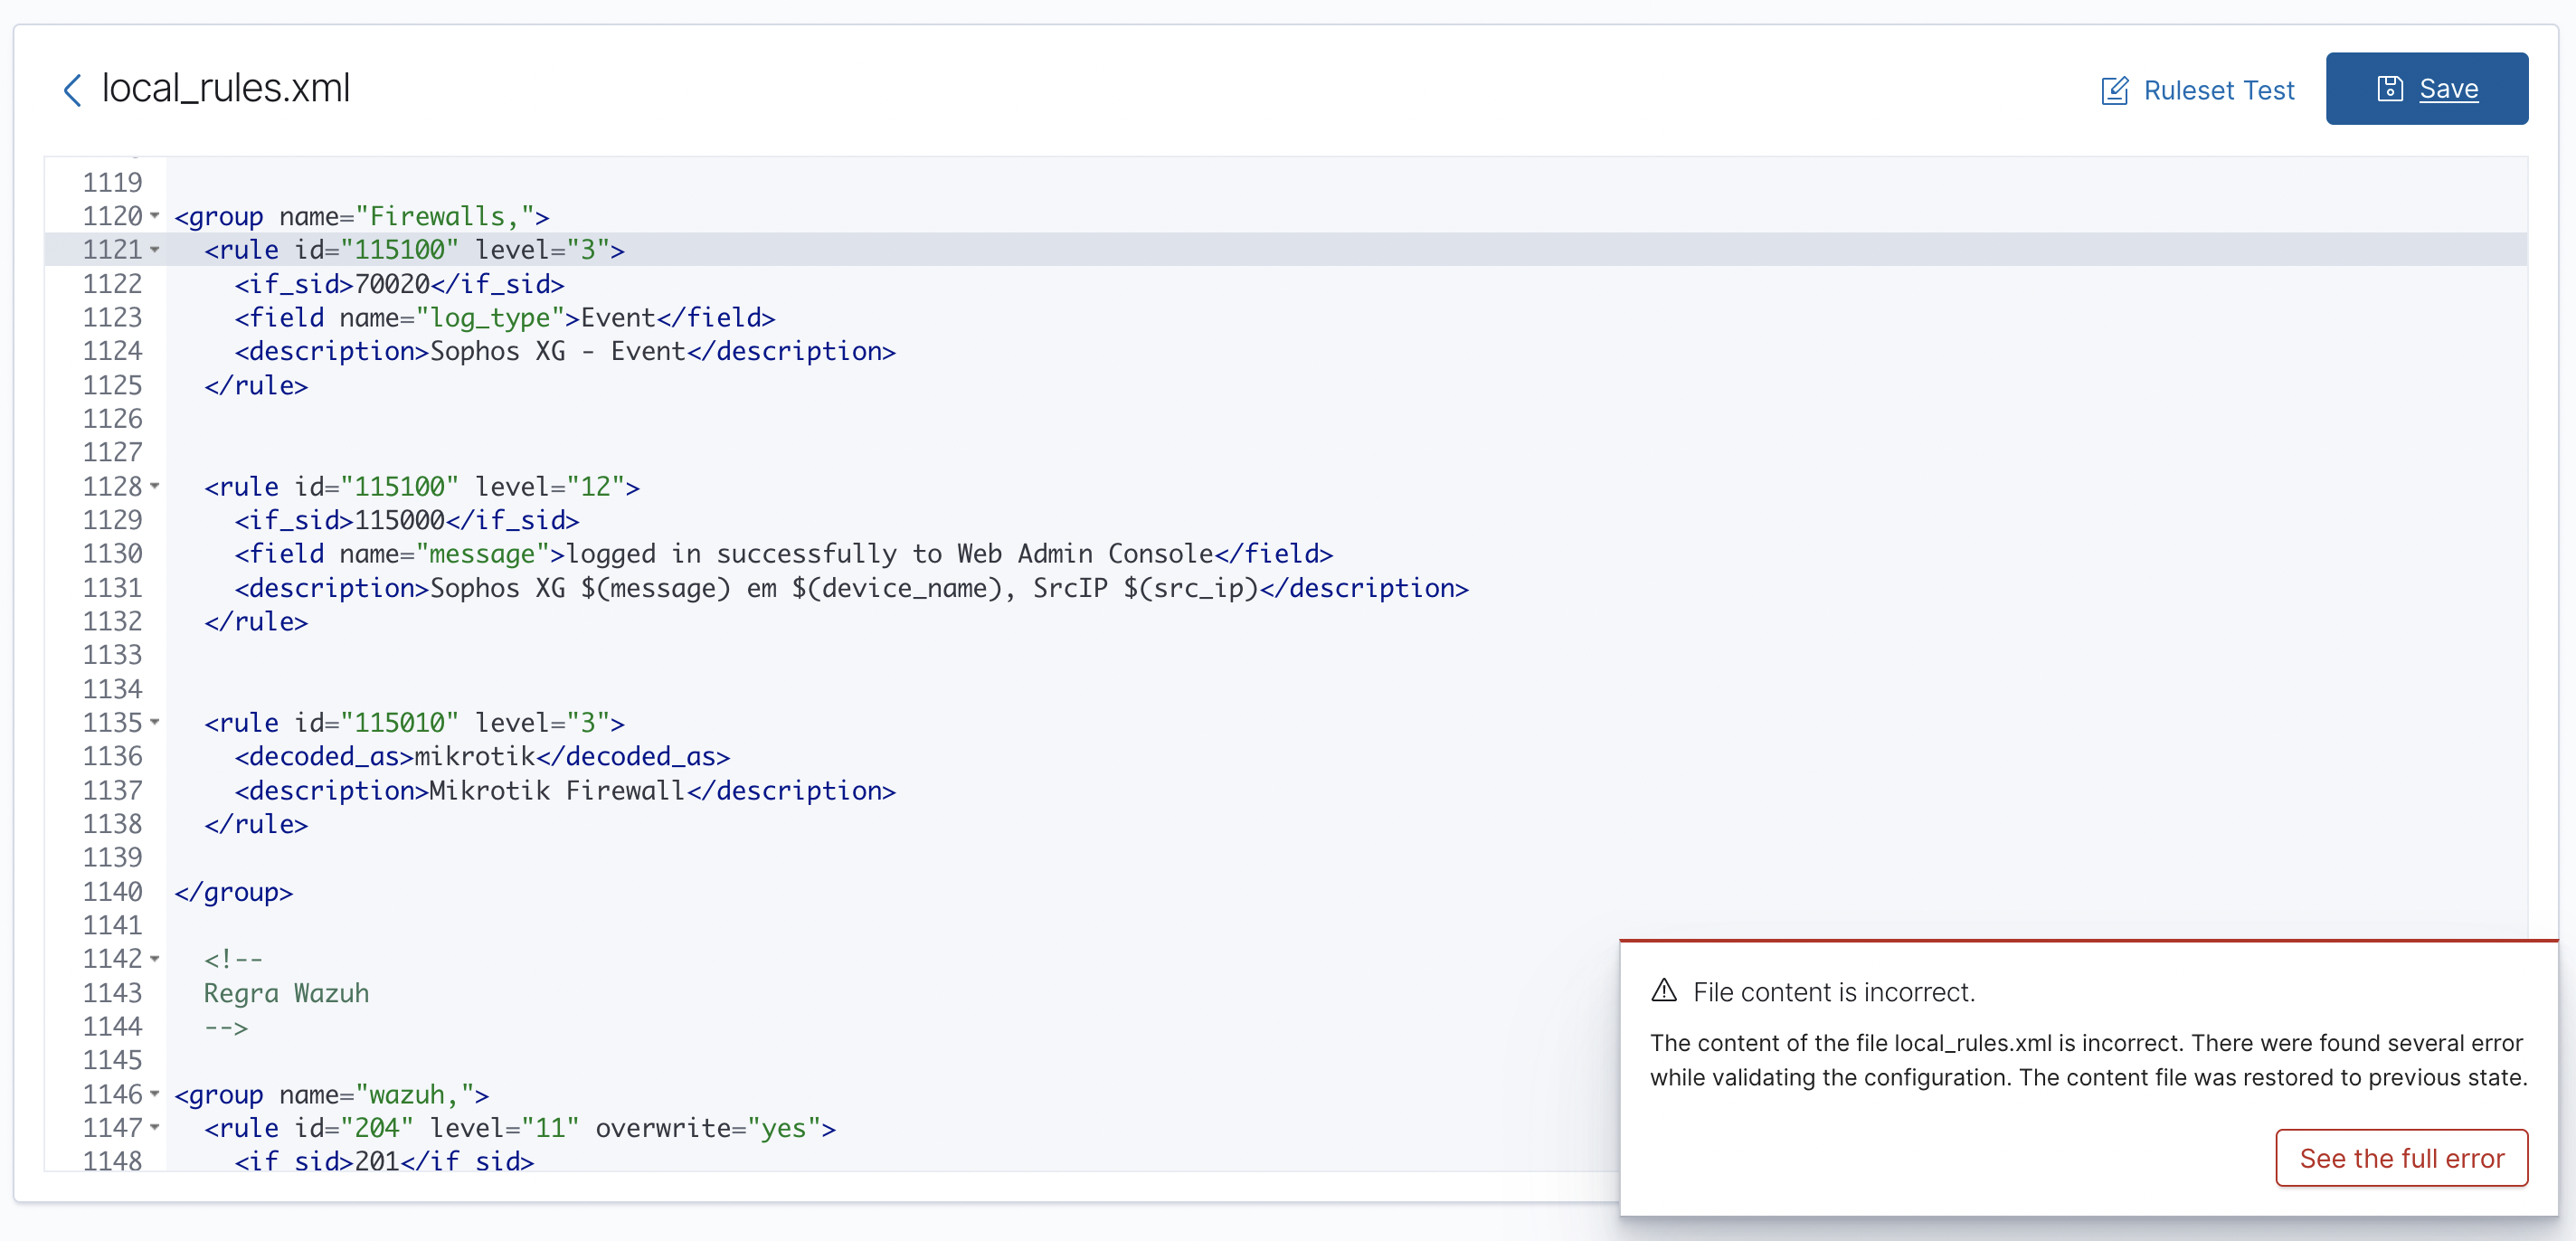Collapse rule 115100 level 12 on line 1128
The image size is (2576, 1241).
155,487
